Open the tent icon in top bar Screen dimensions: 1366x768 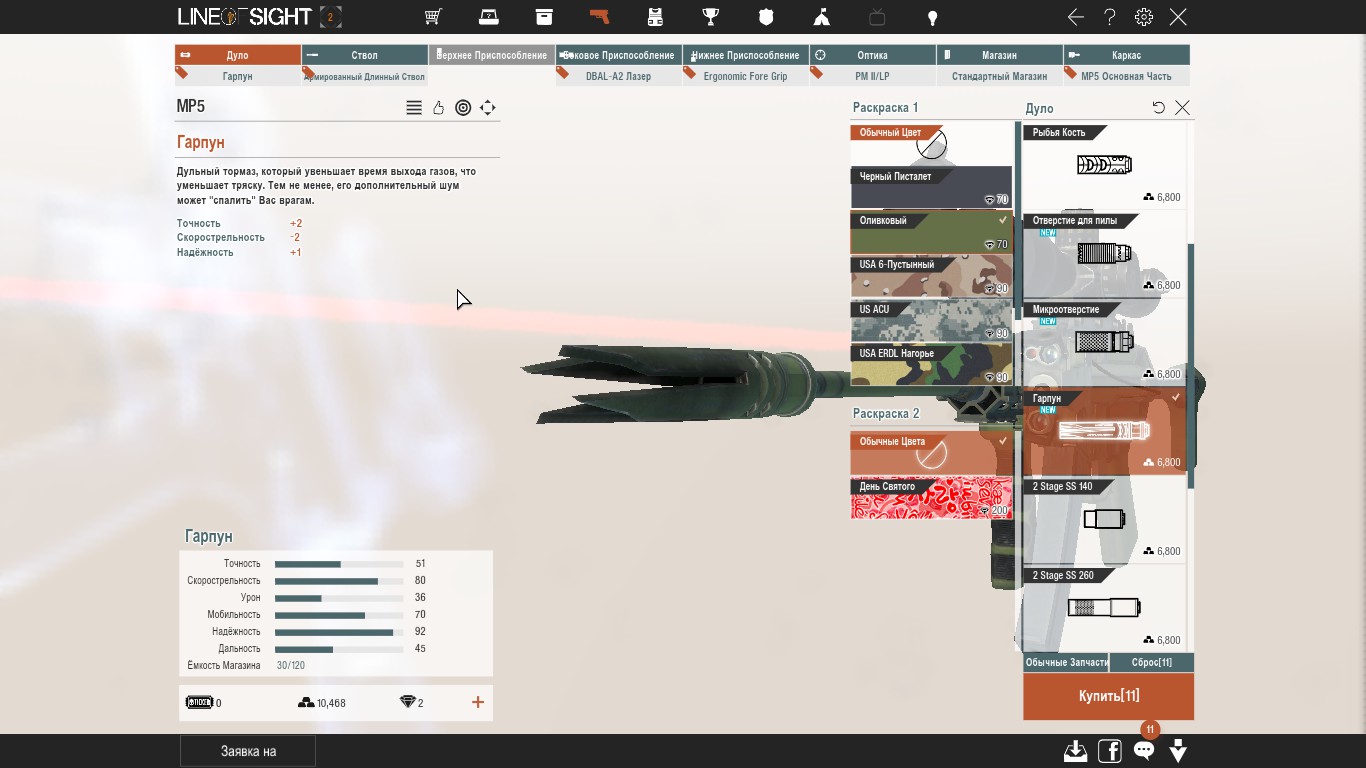[821, 17]
